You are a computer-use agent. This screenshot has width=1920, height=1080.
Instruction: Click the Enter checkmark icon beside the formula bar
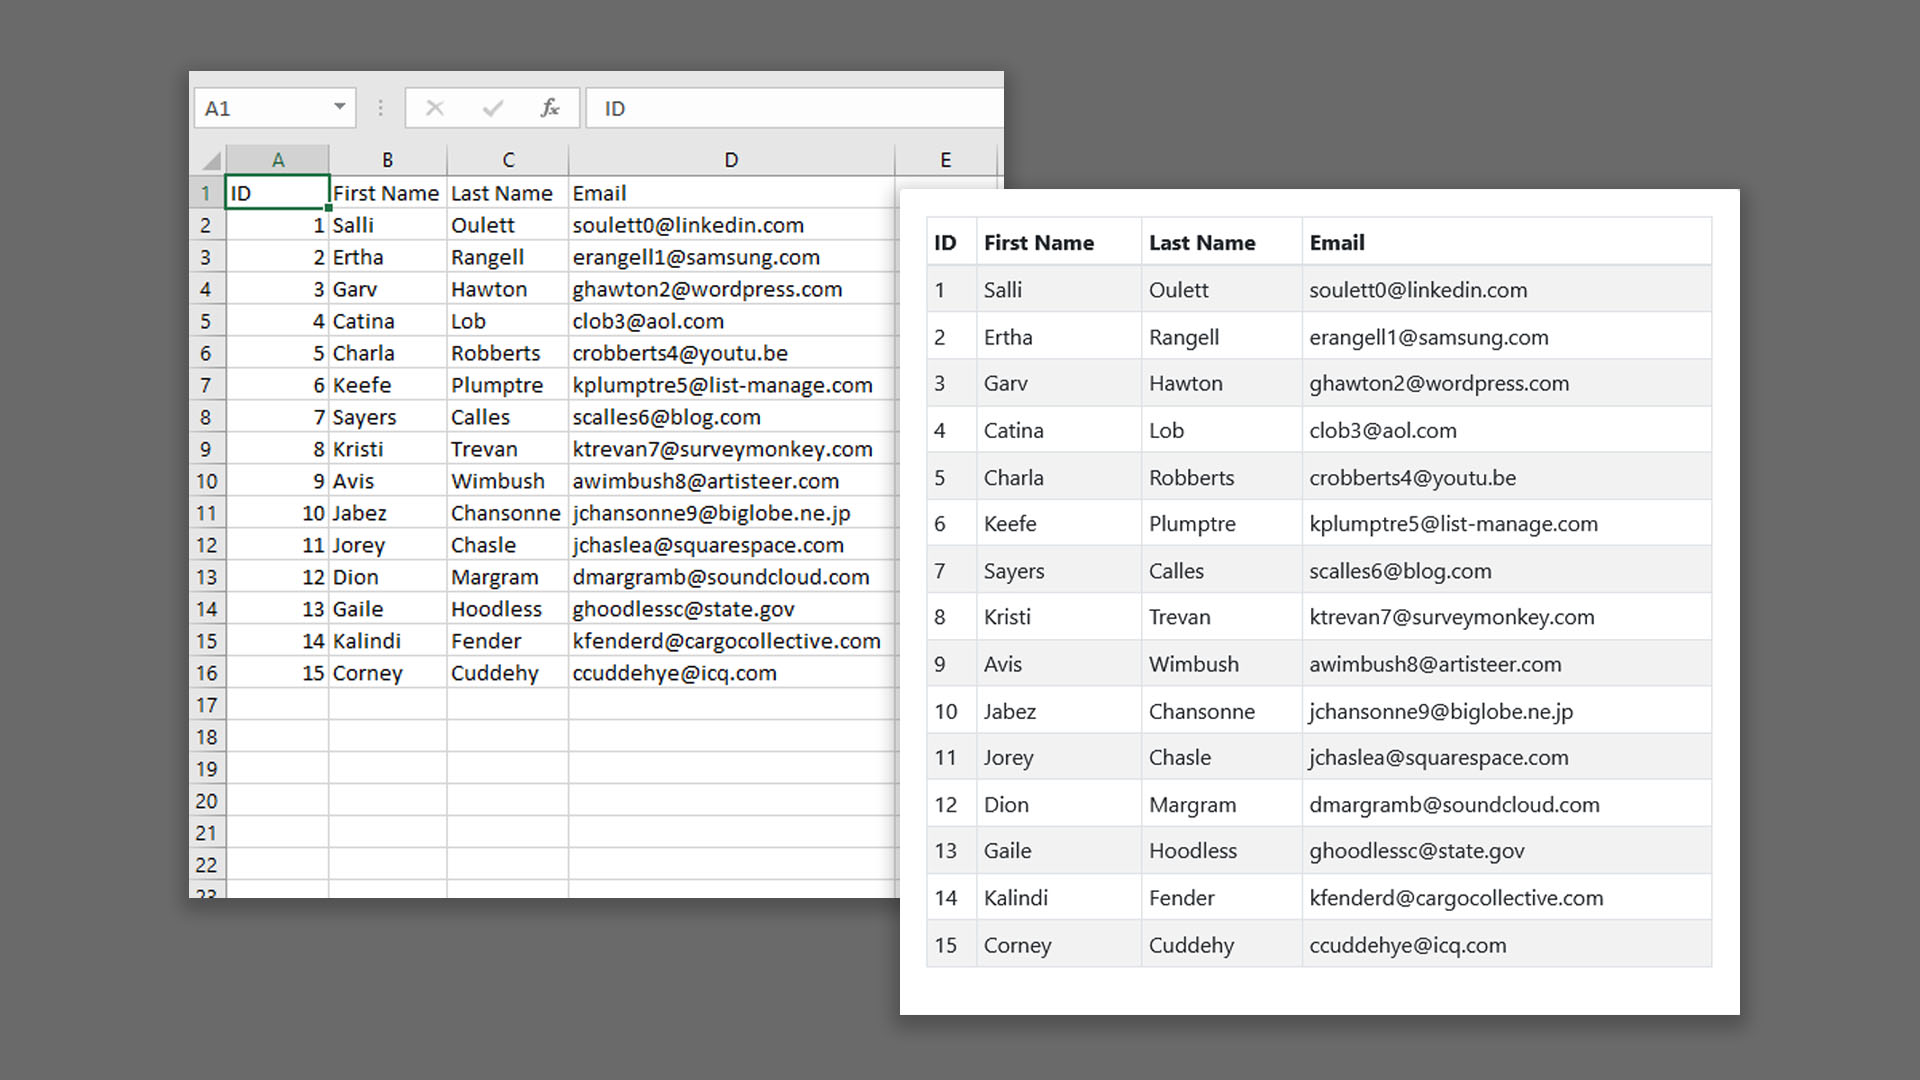click(492, 108)
